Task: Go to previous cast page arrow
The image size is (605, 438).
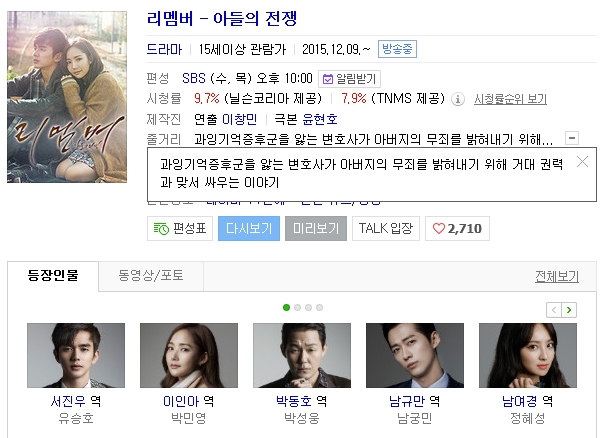Action: pos(554,310)
